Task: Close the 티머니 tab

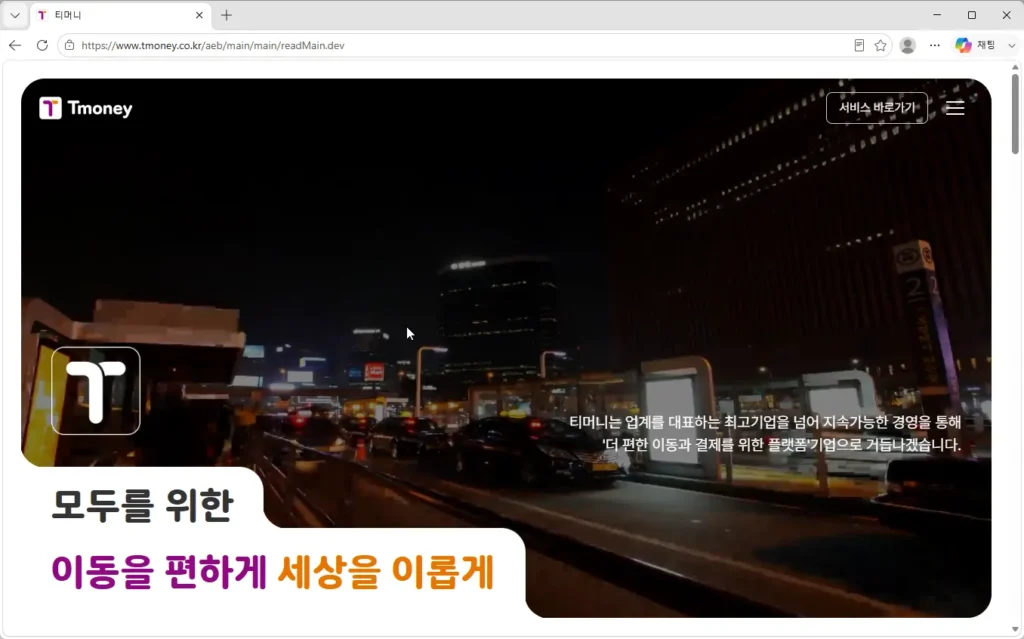Action: [199, 15]
